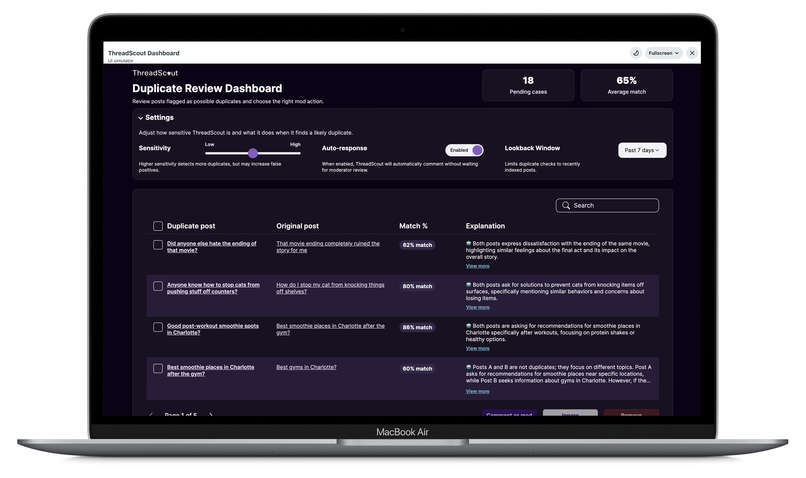Click the Explanation column header
The width and height of the screenshot is (806, 478).
tap(485, 226)
